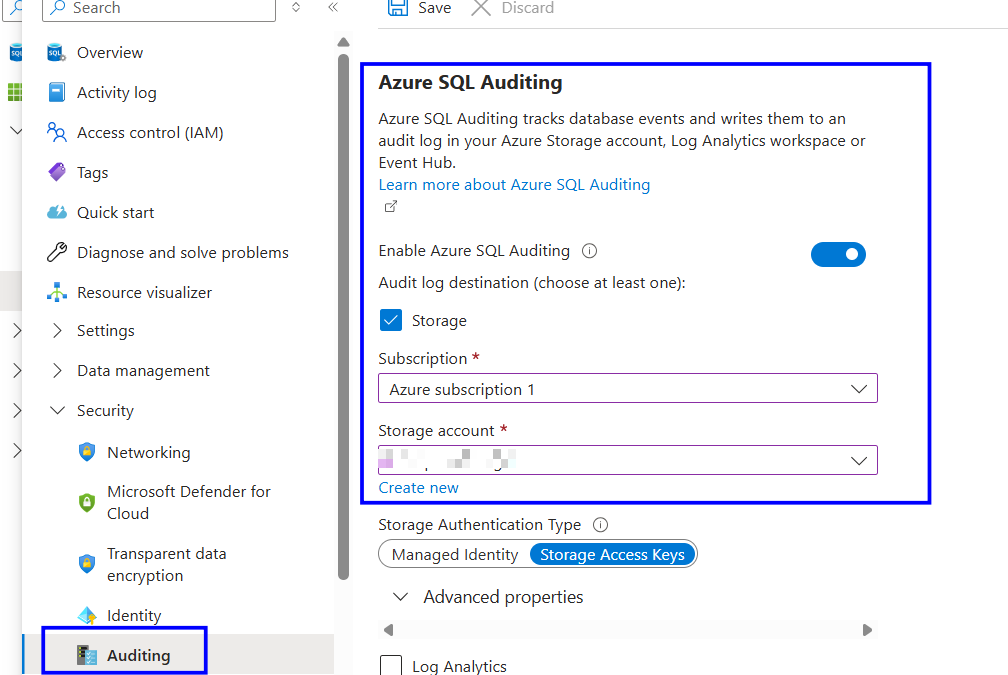Open Identity under Security

pyautogui.click(x=134, y=616)
